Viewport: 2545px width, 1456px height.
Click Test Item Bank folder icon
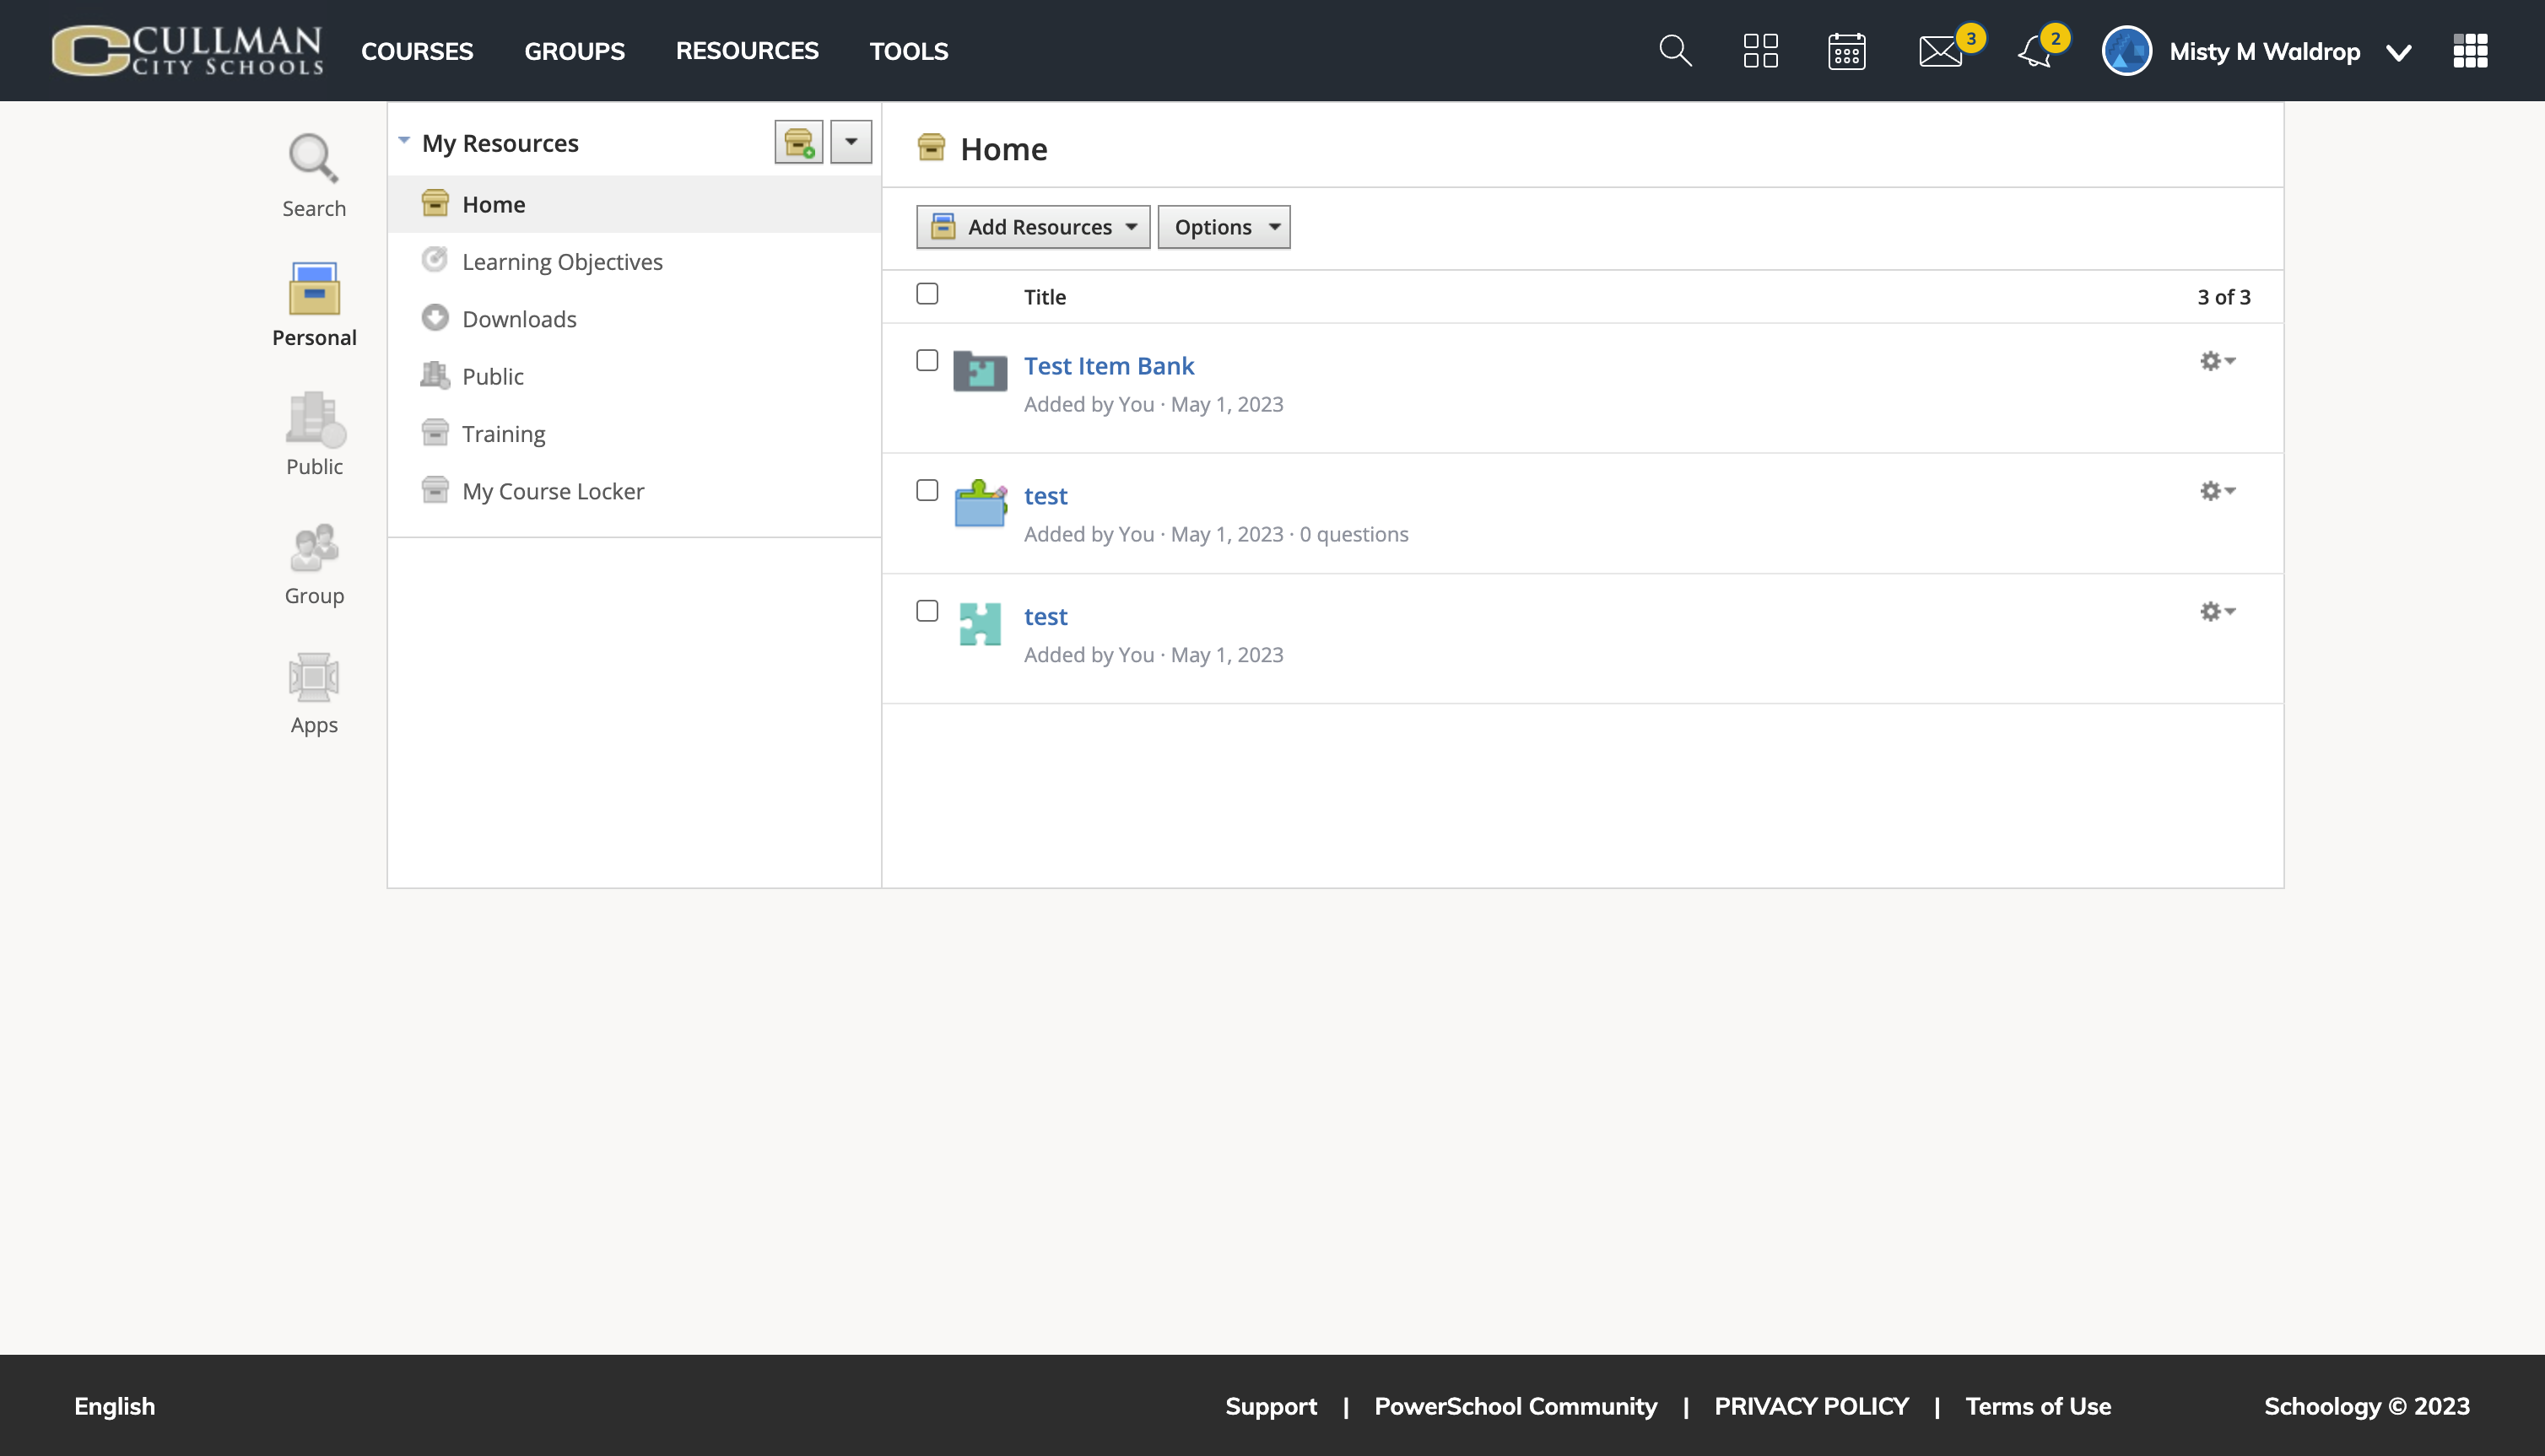[980, 370]
